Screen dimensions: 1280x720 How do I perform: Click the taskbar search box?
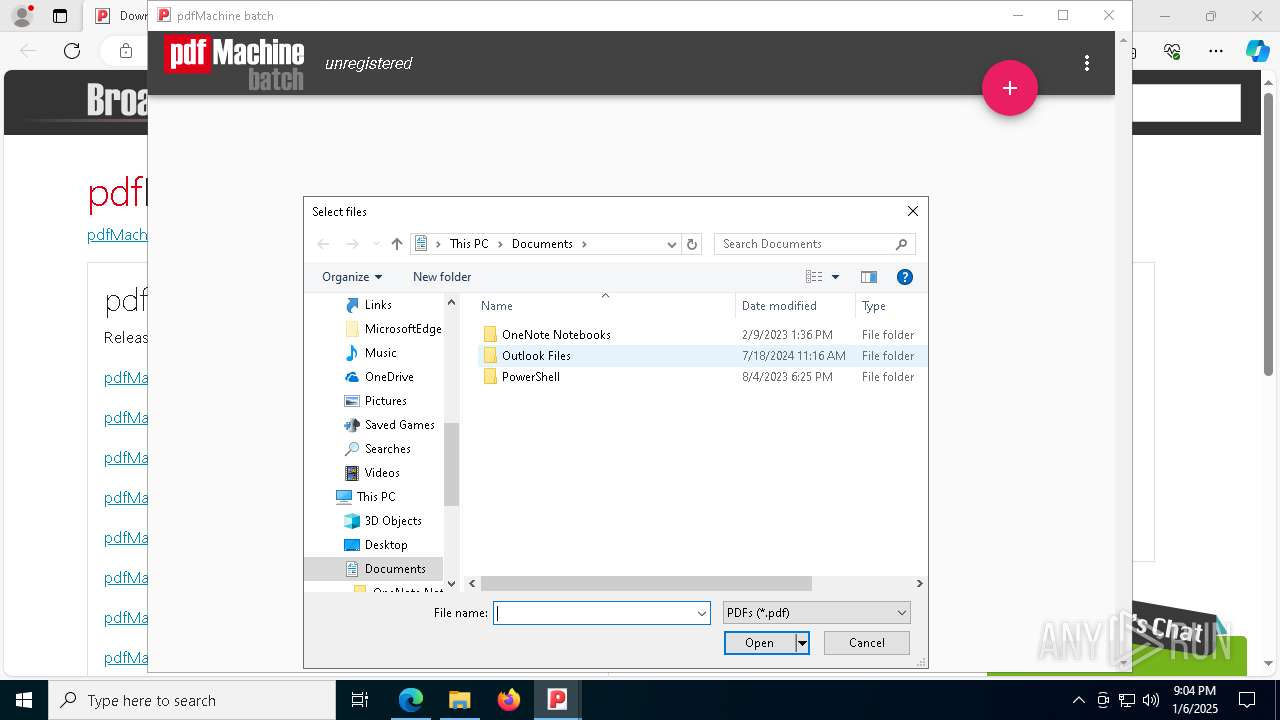[x=192, y=700]
